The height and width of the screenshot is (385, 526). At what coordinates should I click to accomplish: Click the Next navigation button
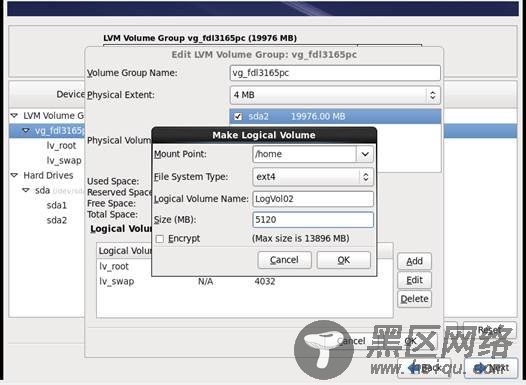(x=491, y=368)
